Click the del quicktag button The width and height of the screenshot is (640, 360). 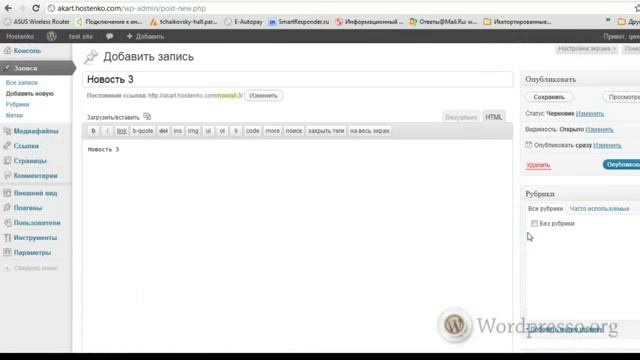(x=163, y=131)
